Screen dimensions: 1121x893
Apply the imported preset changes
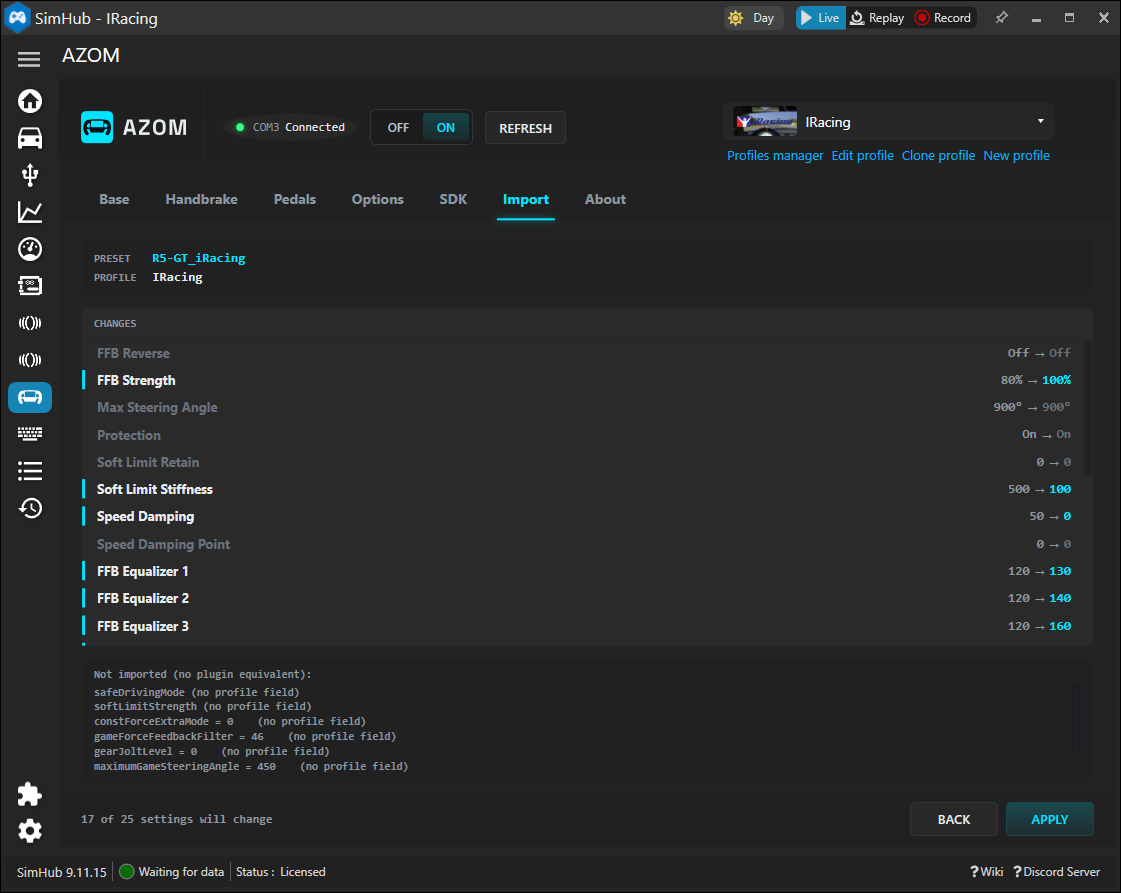pos(1050,819)
